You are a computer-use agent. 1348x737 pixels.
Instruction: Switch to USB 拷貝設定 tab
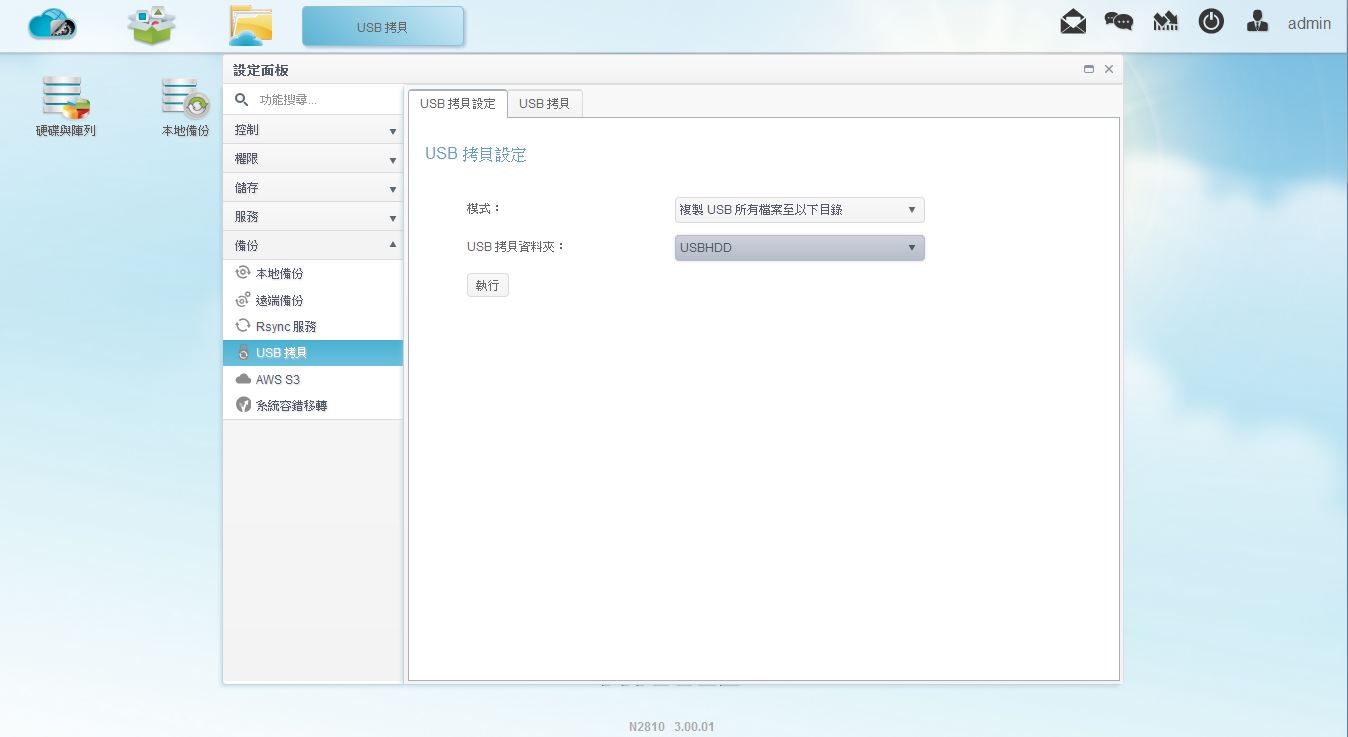tap(458, 103)
